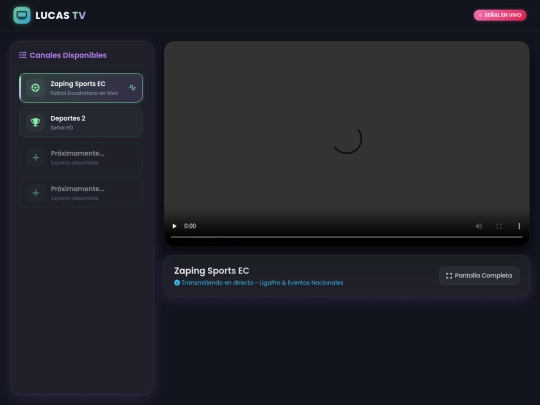Viewport: 540px width, 405px height.
Task: Click the trophy icon of Deportes 2
Action: (x=35, y=122)
